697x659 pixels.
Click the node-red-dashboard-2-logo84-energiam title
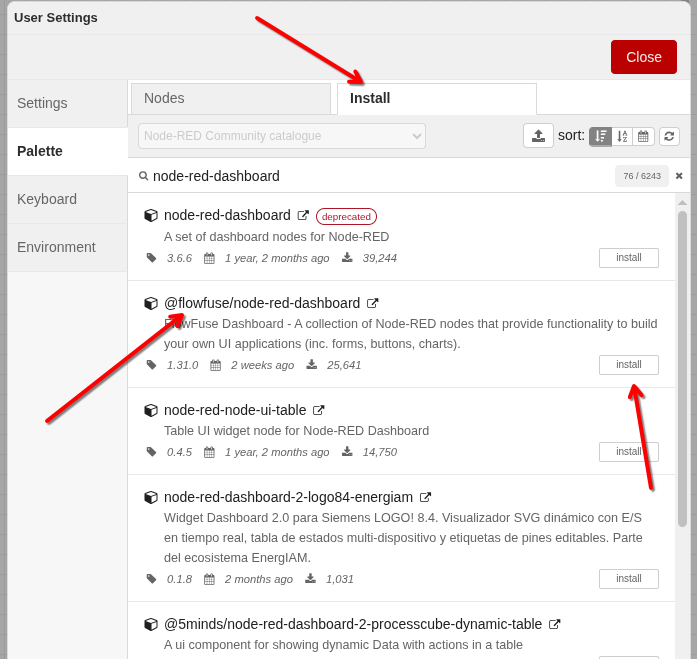pyautogui.click(x=288, y=497)
